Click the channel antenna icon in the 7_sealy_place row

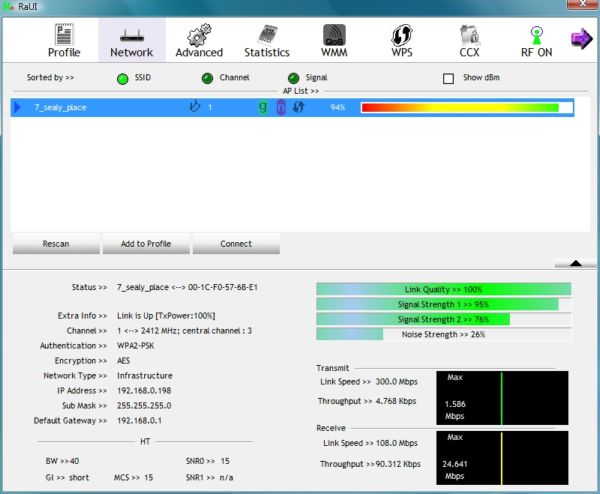[x=195, y=106]
